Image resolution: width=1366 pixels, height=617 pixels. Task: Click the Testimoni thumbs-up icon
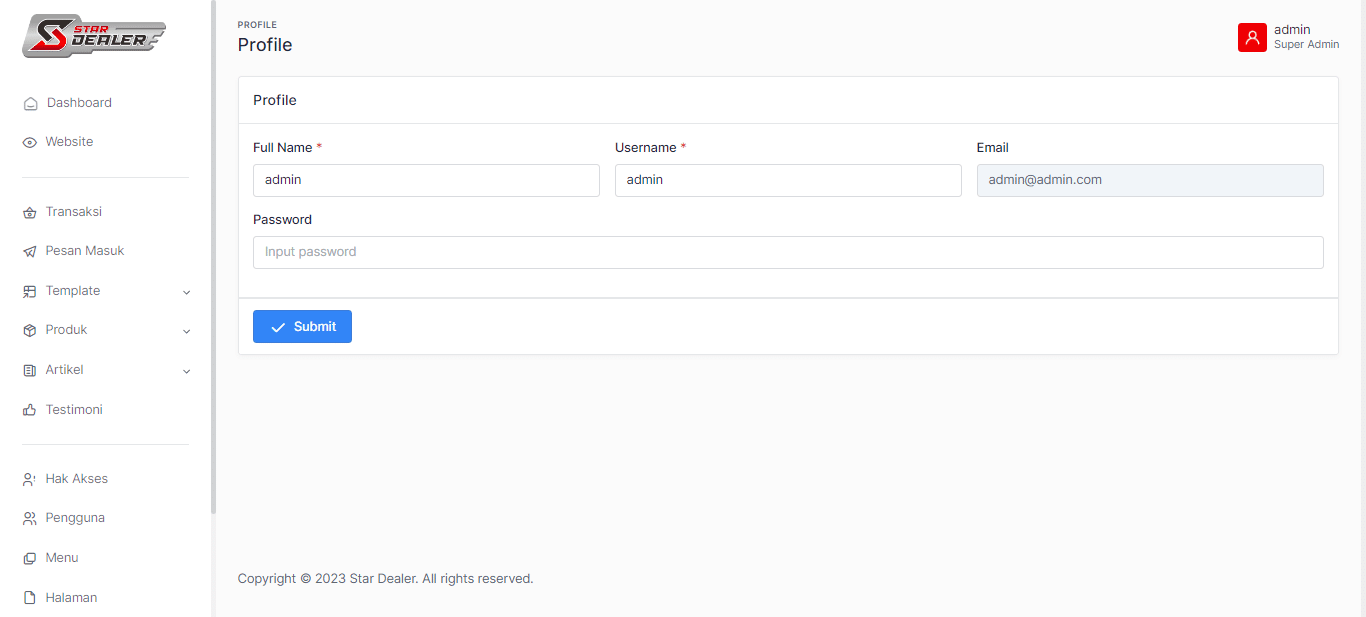point(30,410)
